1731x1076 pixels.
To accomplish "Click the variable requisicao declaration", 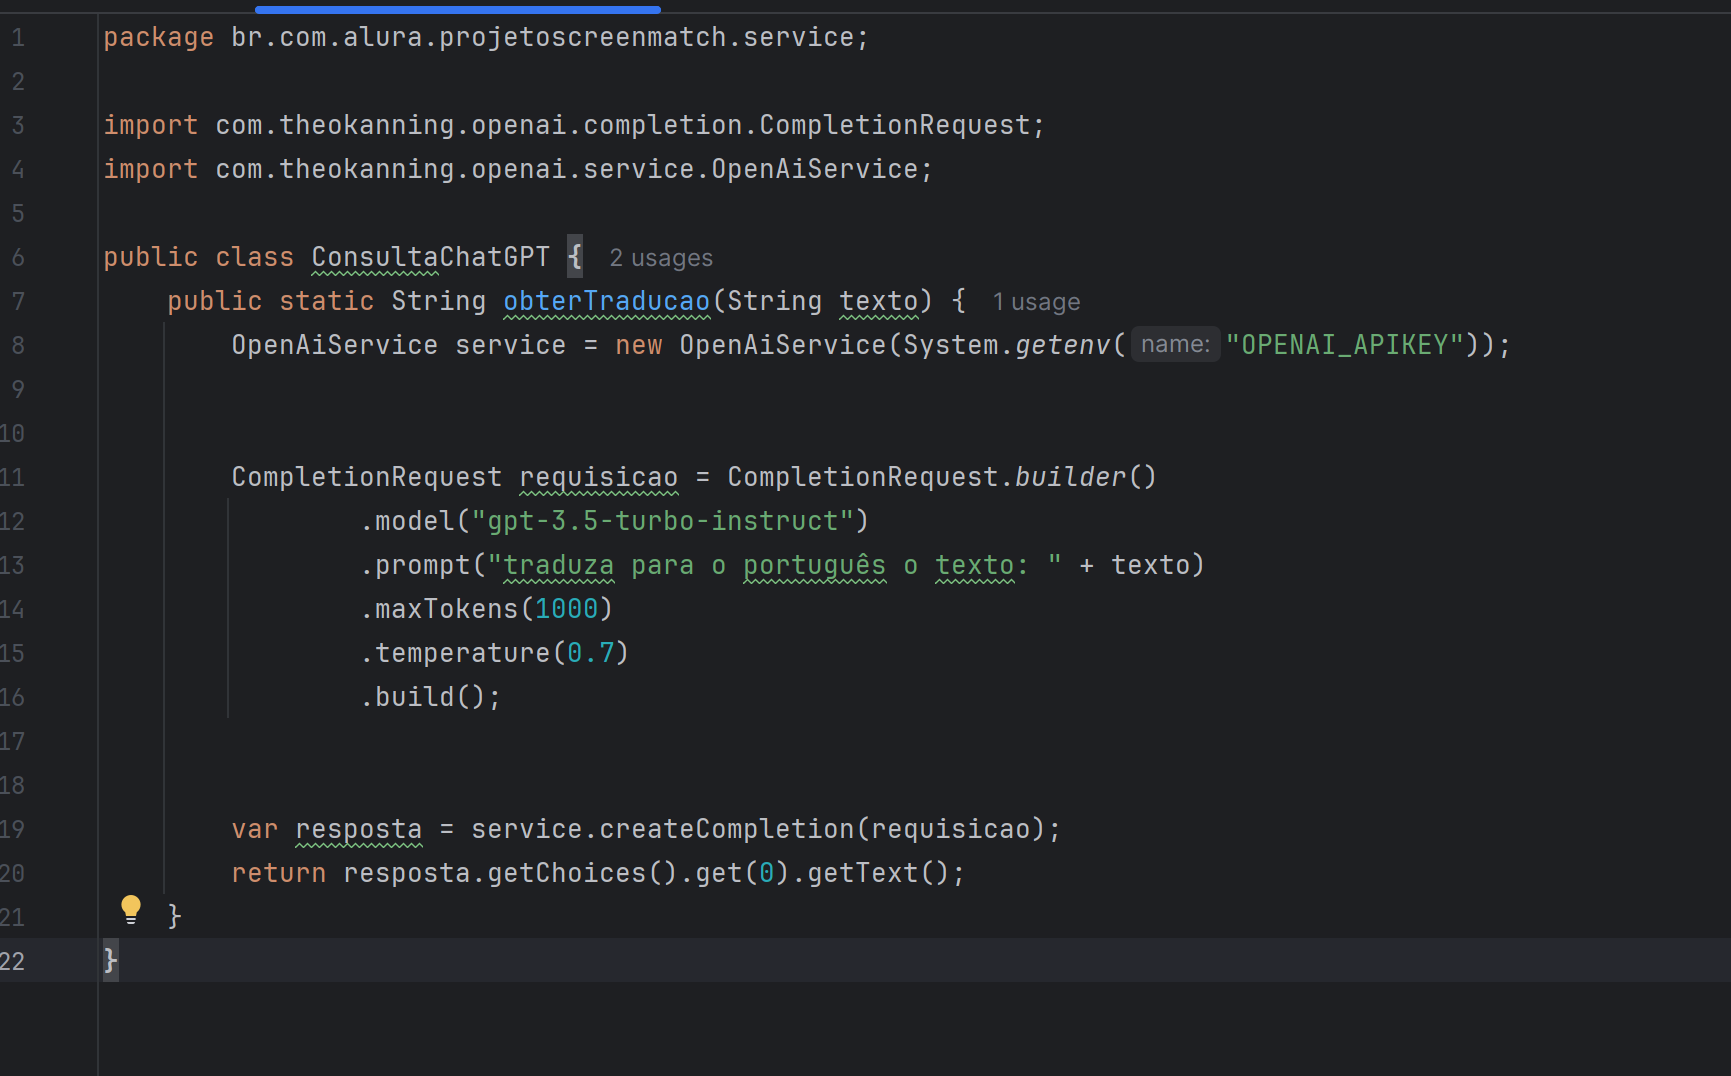I will [x=599, y=477].
